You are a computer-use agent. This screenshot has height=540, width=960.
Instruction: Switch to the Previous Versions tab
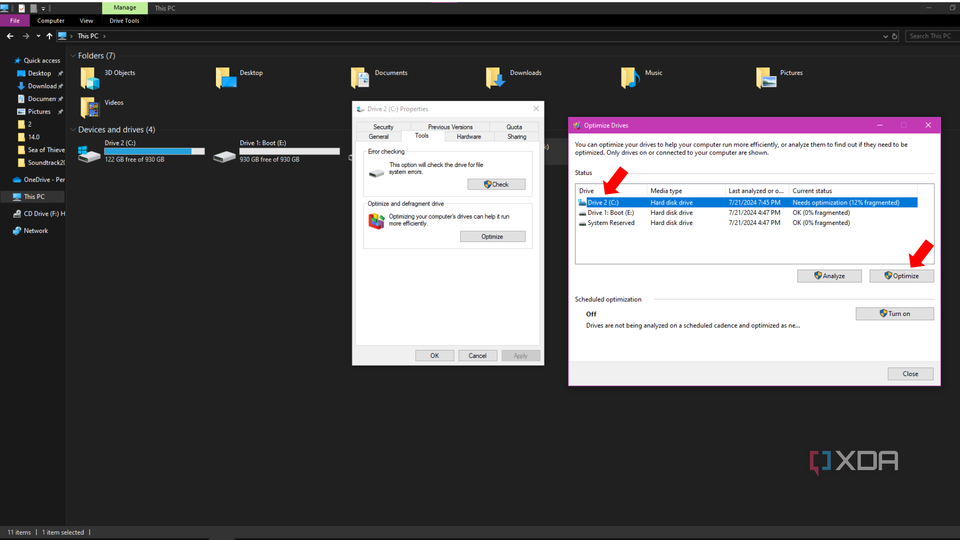(x=450, y=127)
